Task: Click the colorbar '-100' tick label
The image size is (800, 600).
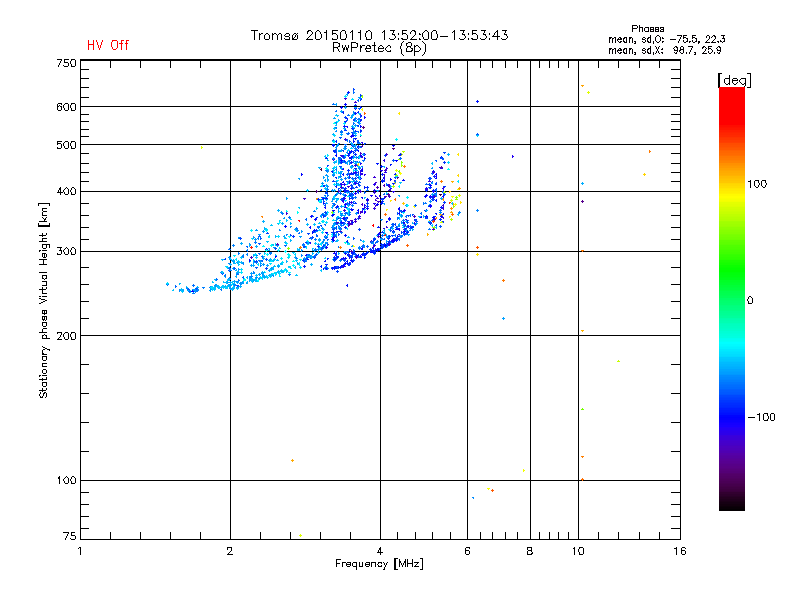Action: pos(761,417)
